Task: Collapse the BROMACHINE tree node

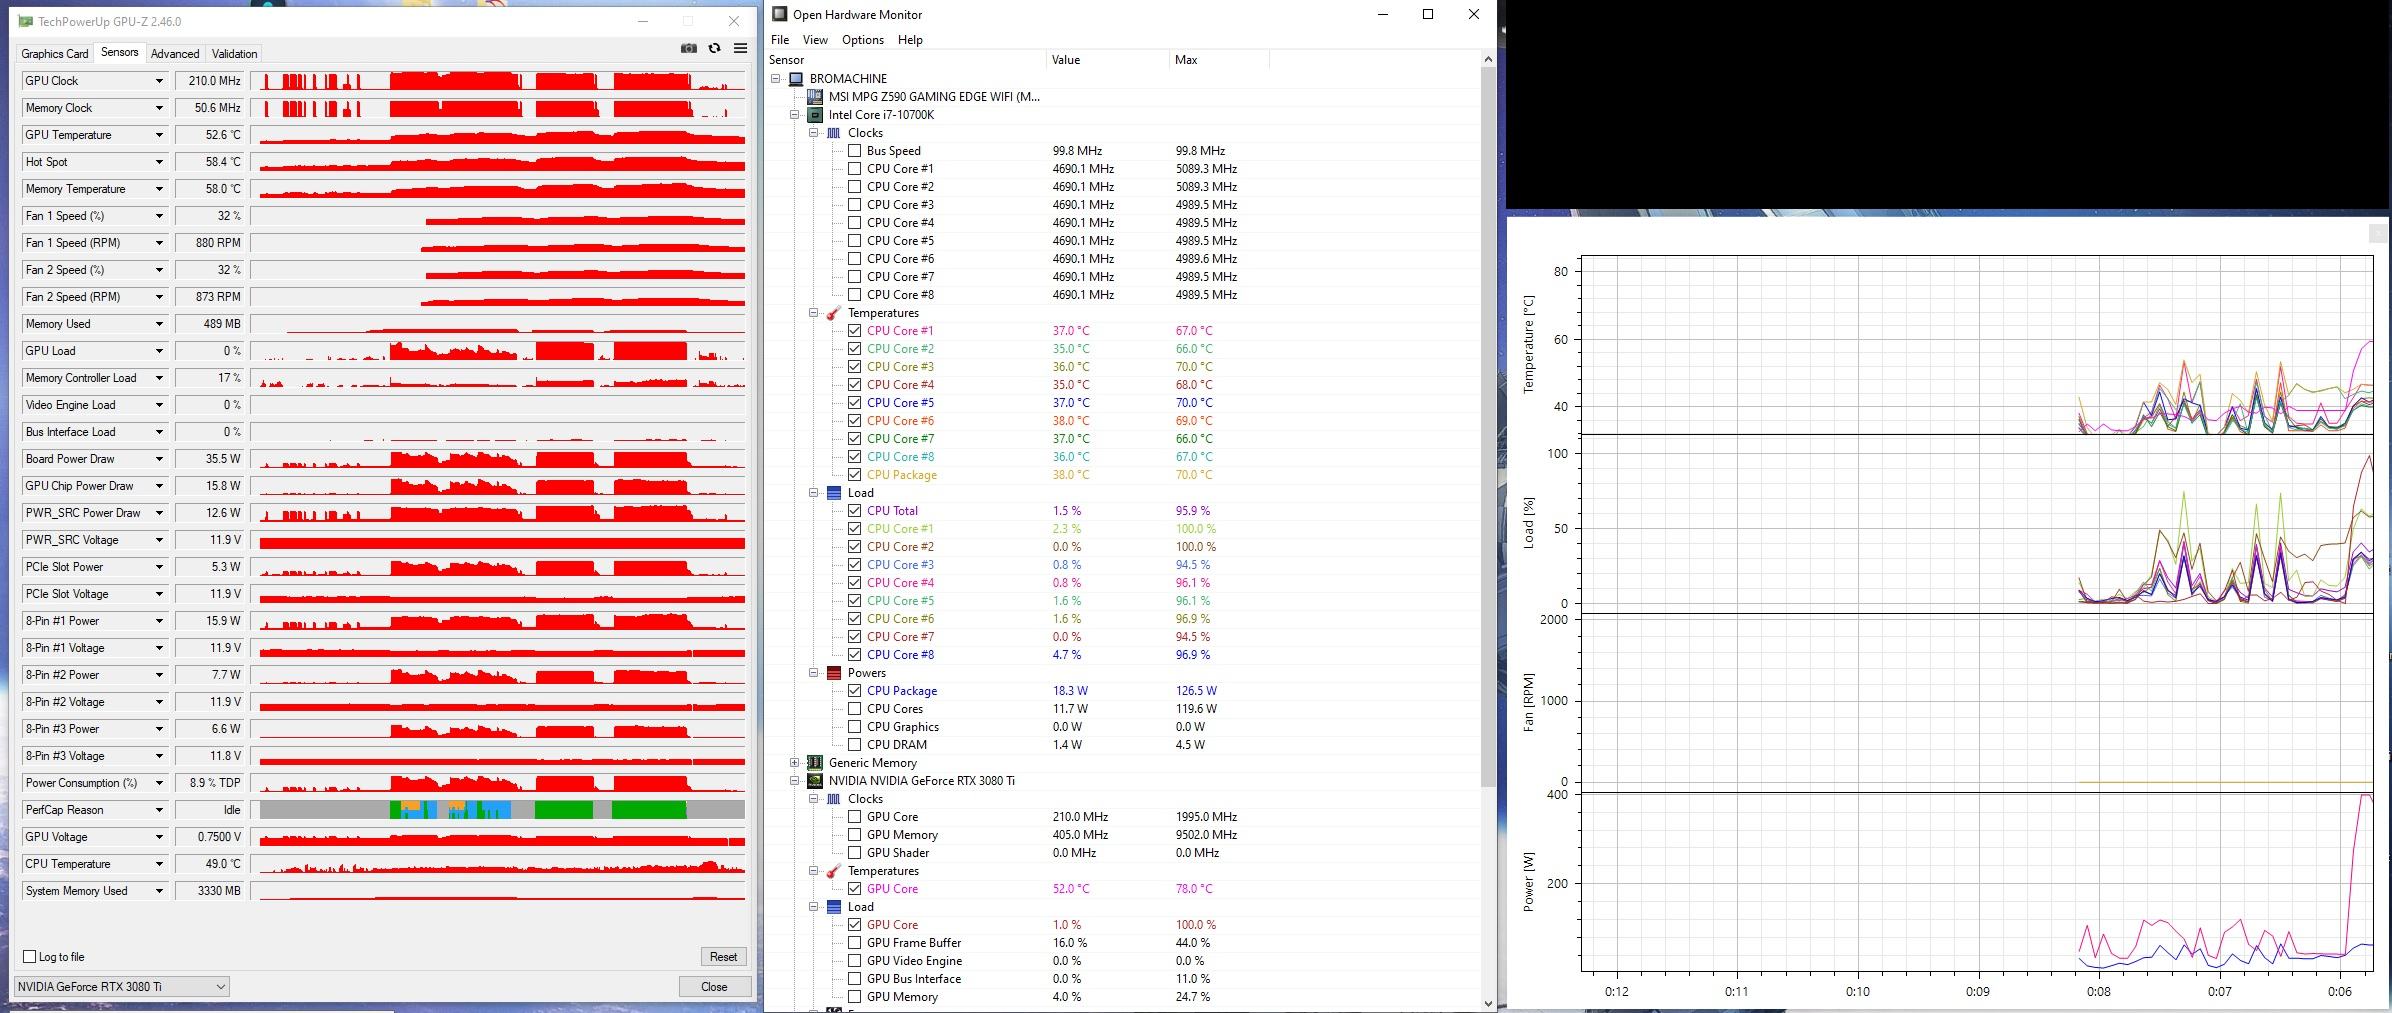Action: (x=776, y=78)
